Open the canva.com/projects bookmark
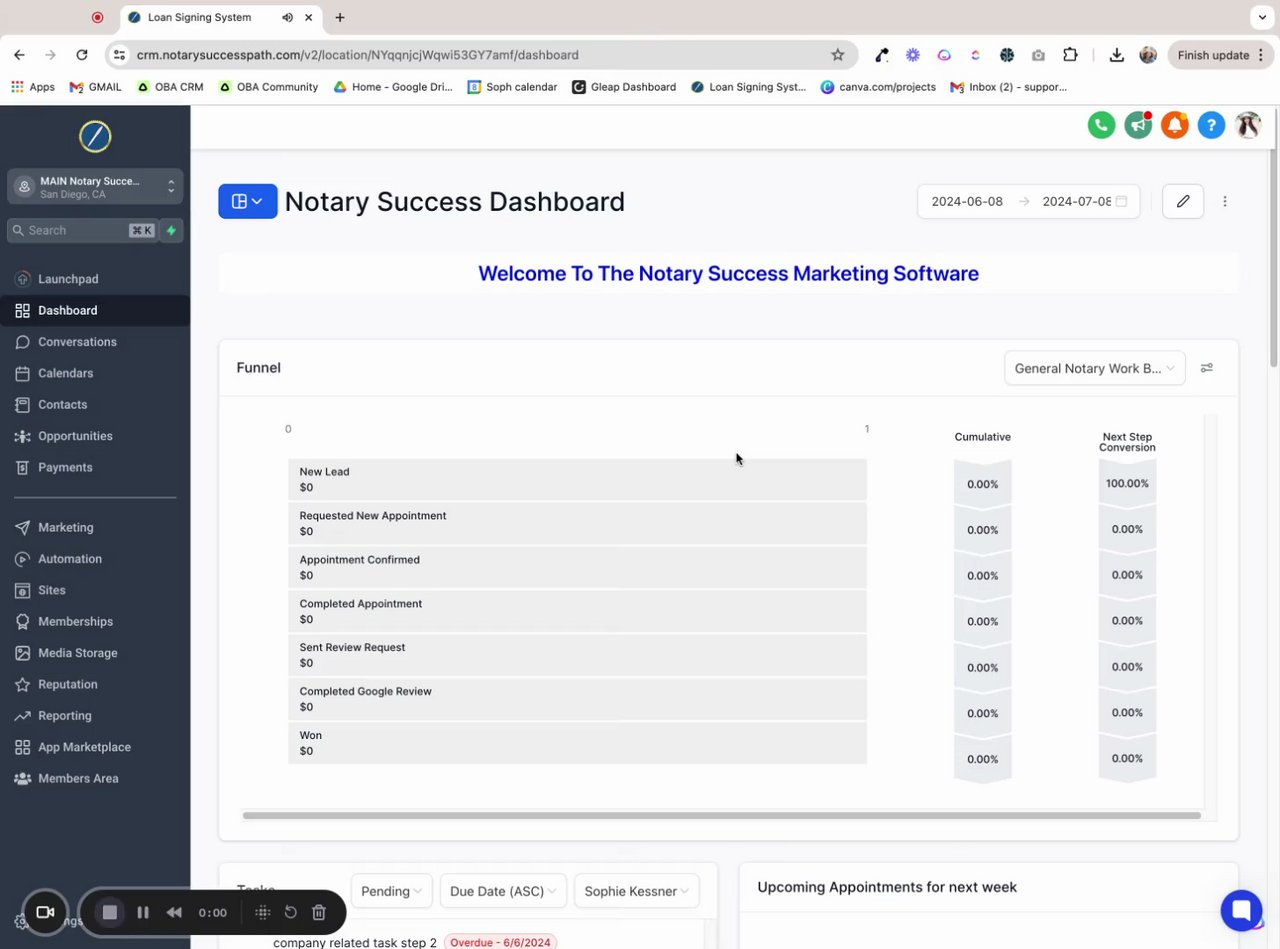 coord(878,87)
